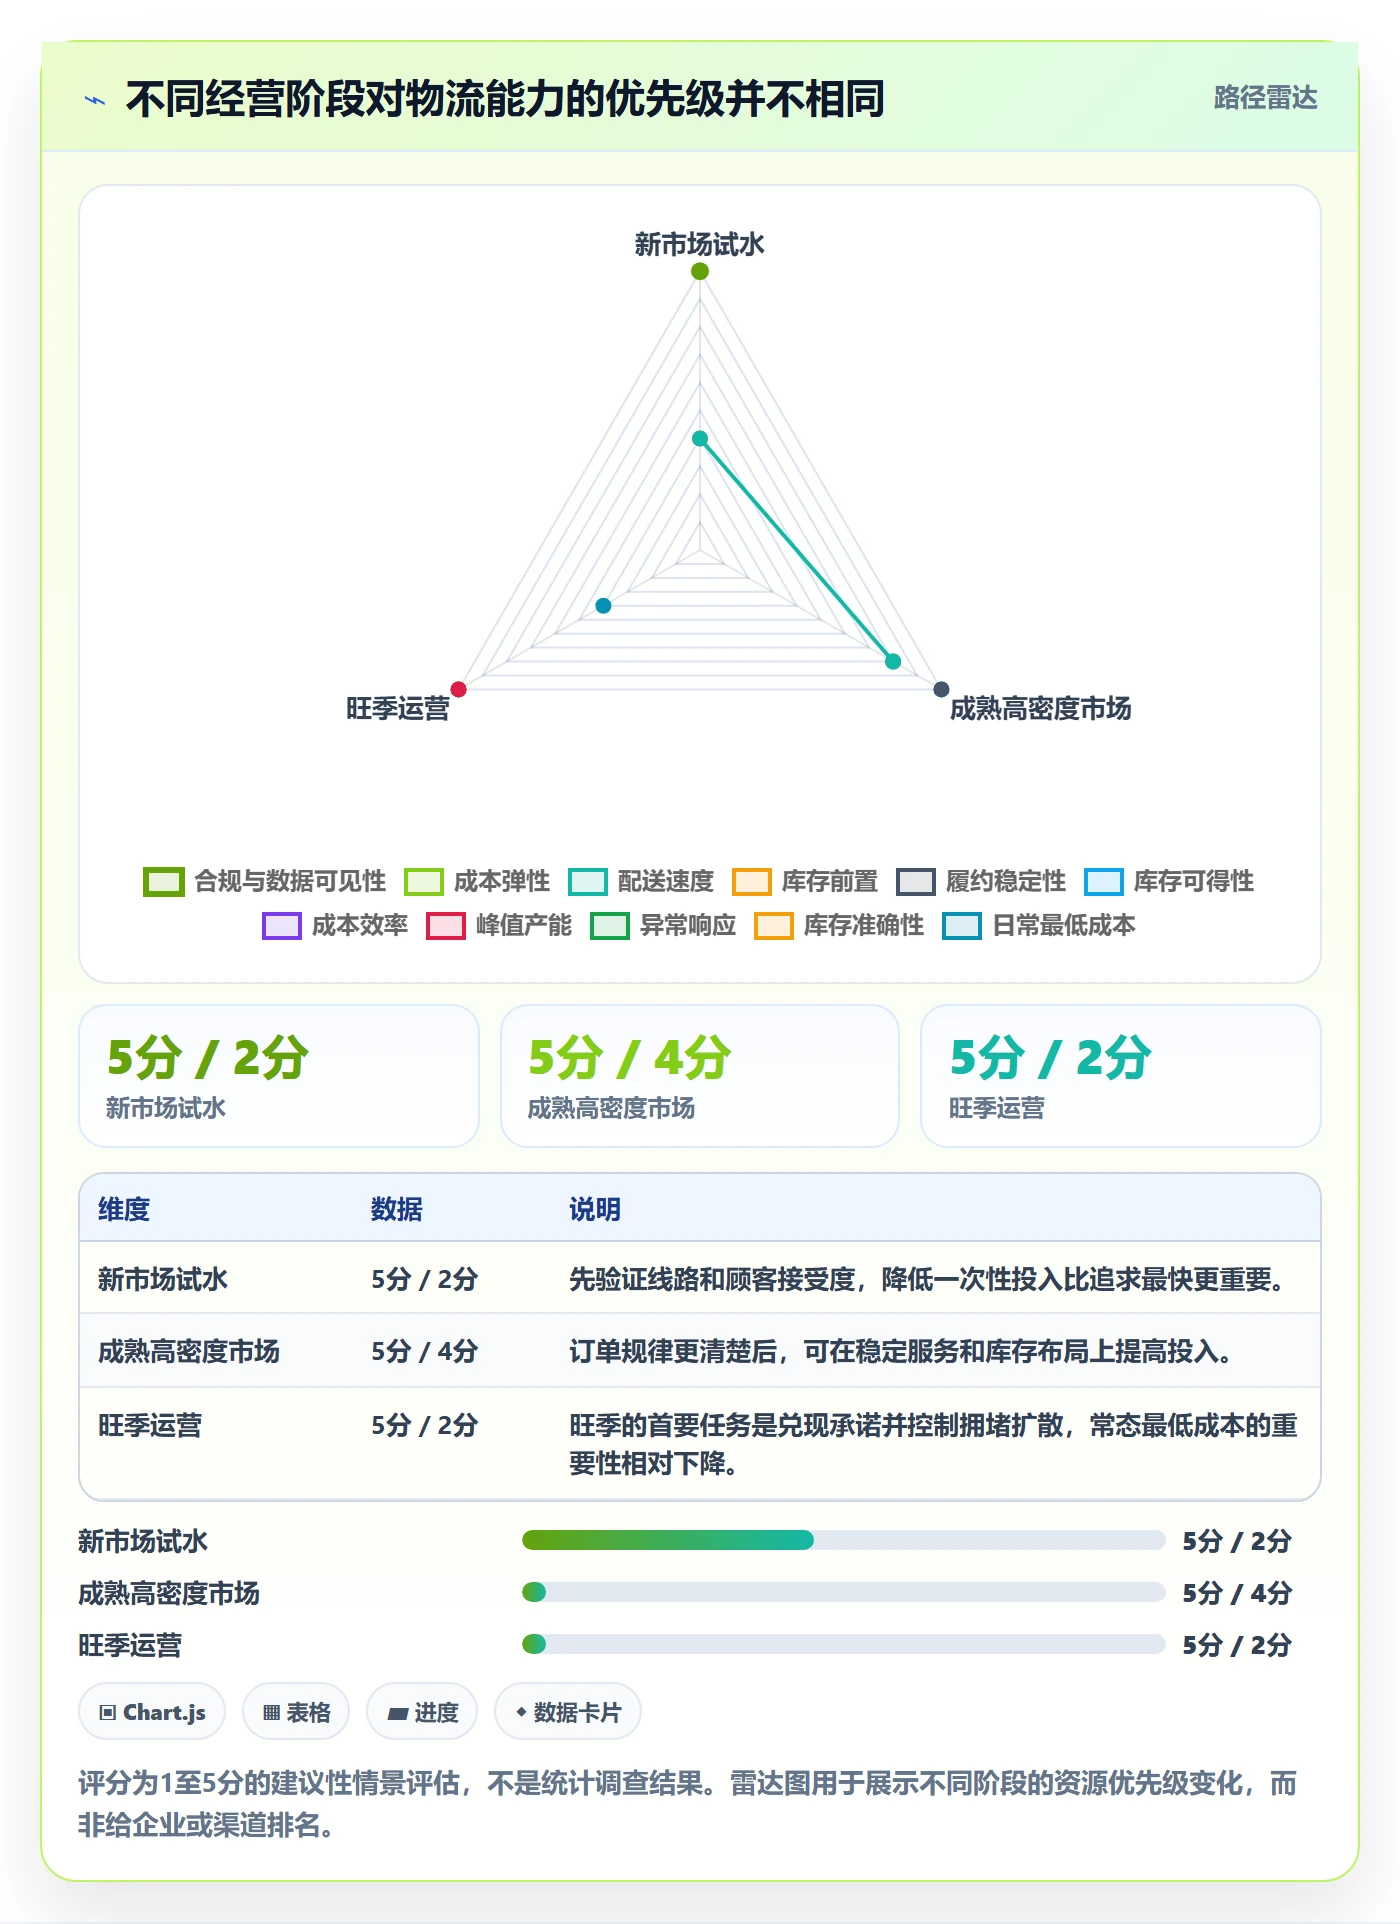This screenshot has height=1924, width=1400.
Task: Toggle the 合规与数据可见性 legend item
Action: [x=265, y=881]
